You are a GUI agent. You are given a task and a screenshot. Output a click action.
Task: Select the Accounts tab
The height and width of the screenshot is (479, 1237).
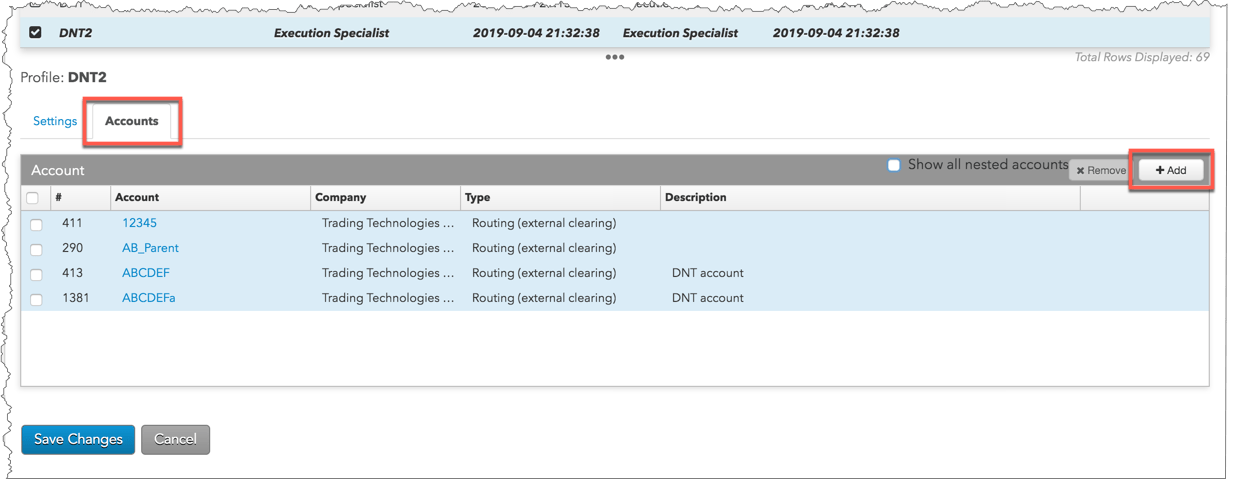132,121
